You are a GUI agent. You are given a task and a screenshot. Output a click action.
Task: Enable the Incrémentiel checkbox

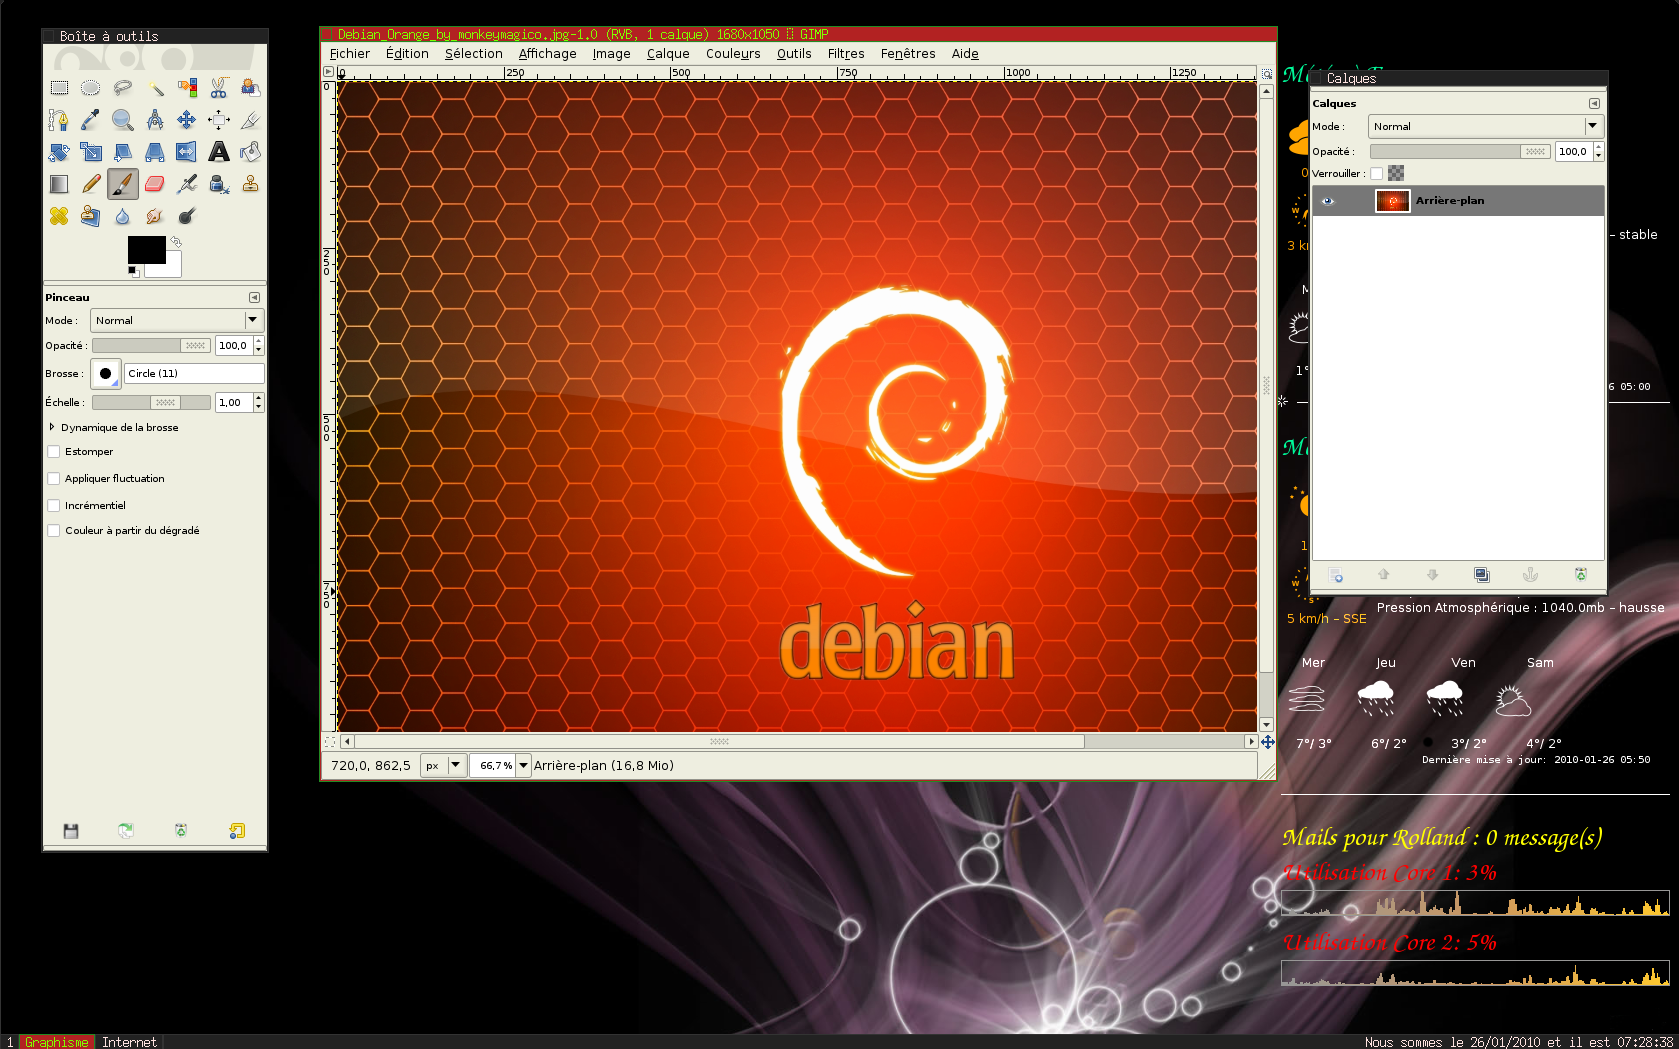(54, 506)
